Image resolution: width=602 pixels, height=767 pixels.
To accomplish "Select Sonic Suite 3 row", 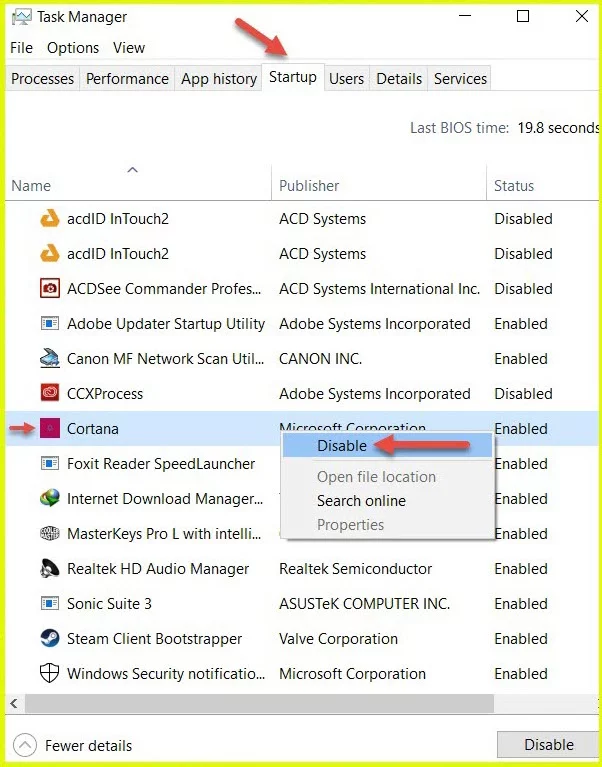I will tap(302, 603).
